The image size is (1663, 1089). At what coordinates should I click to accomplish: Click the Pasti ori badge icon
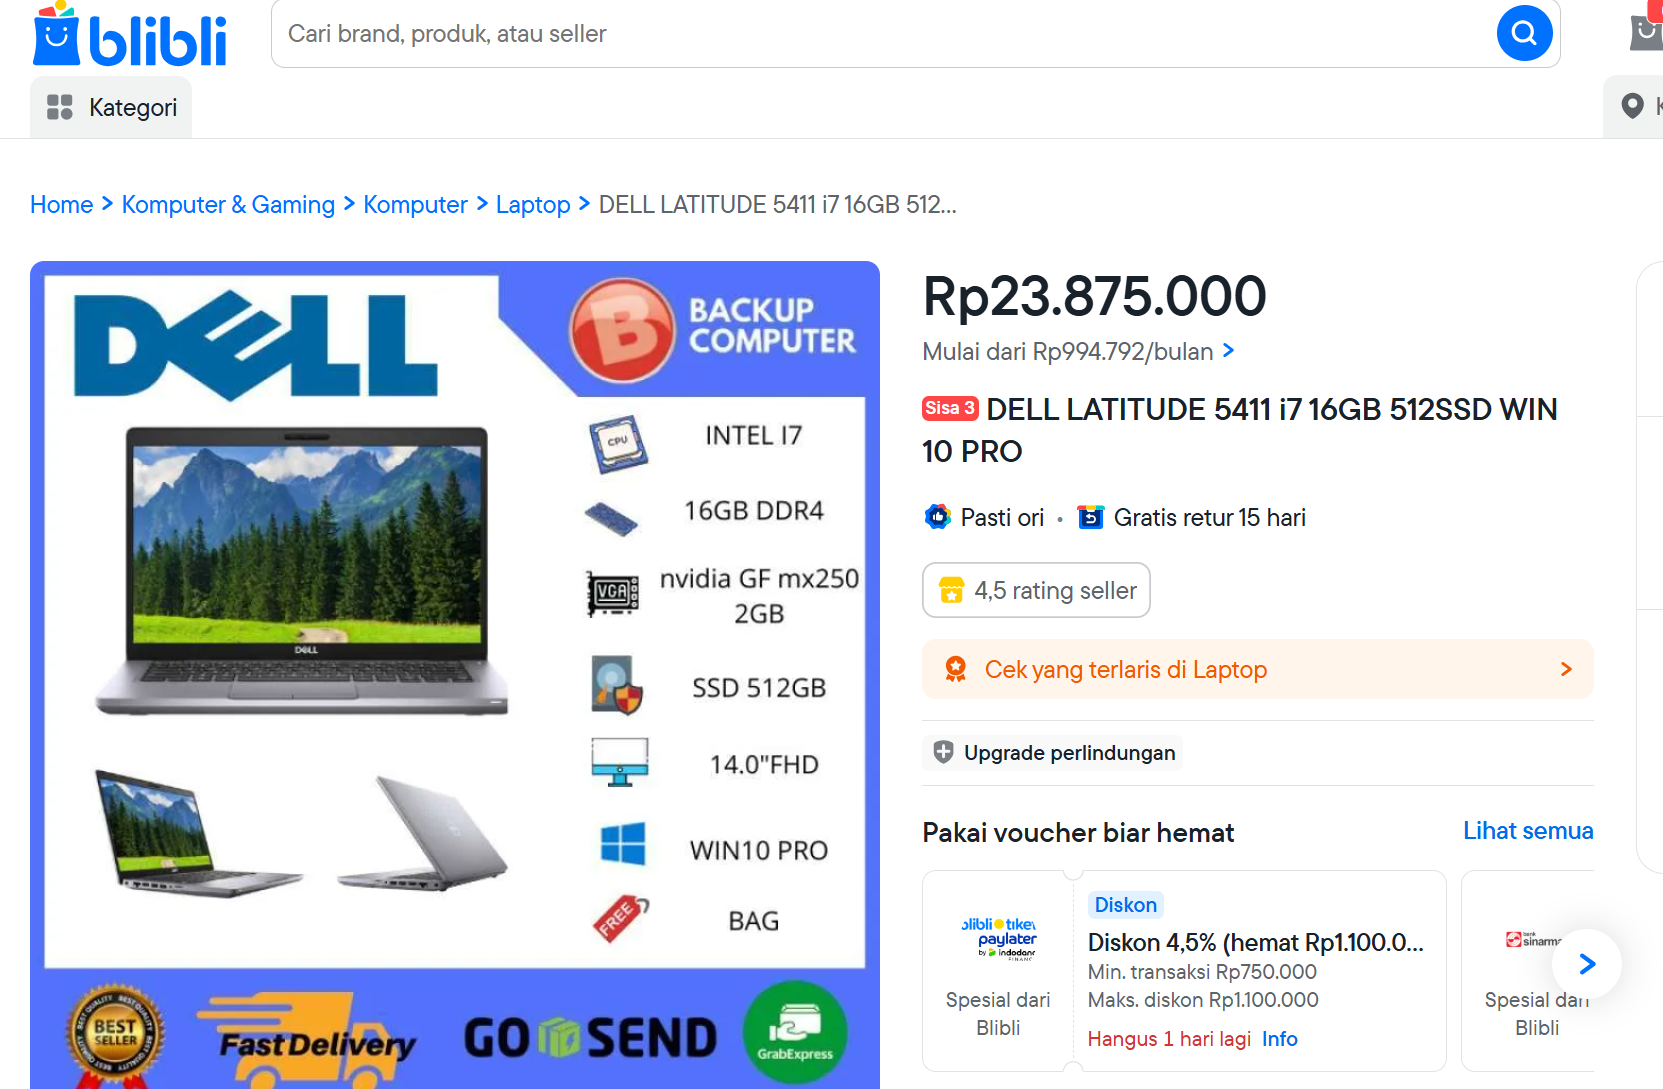click(937, 517)
